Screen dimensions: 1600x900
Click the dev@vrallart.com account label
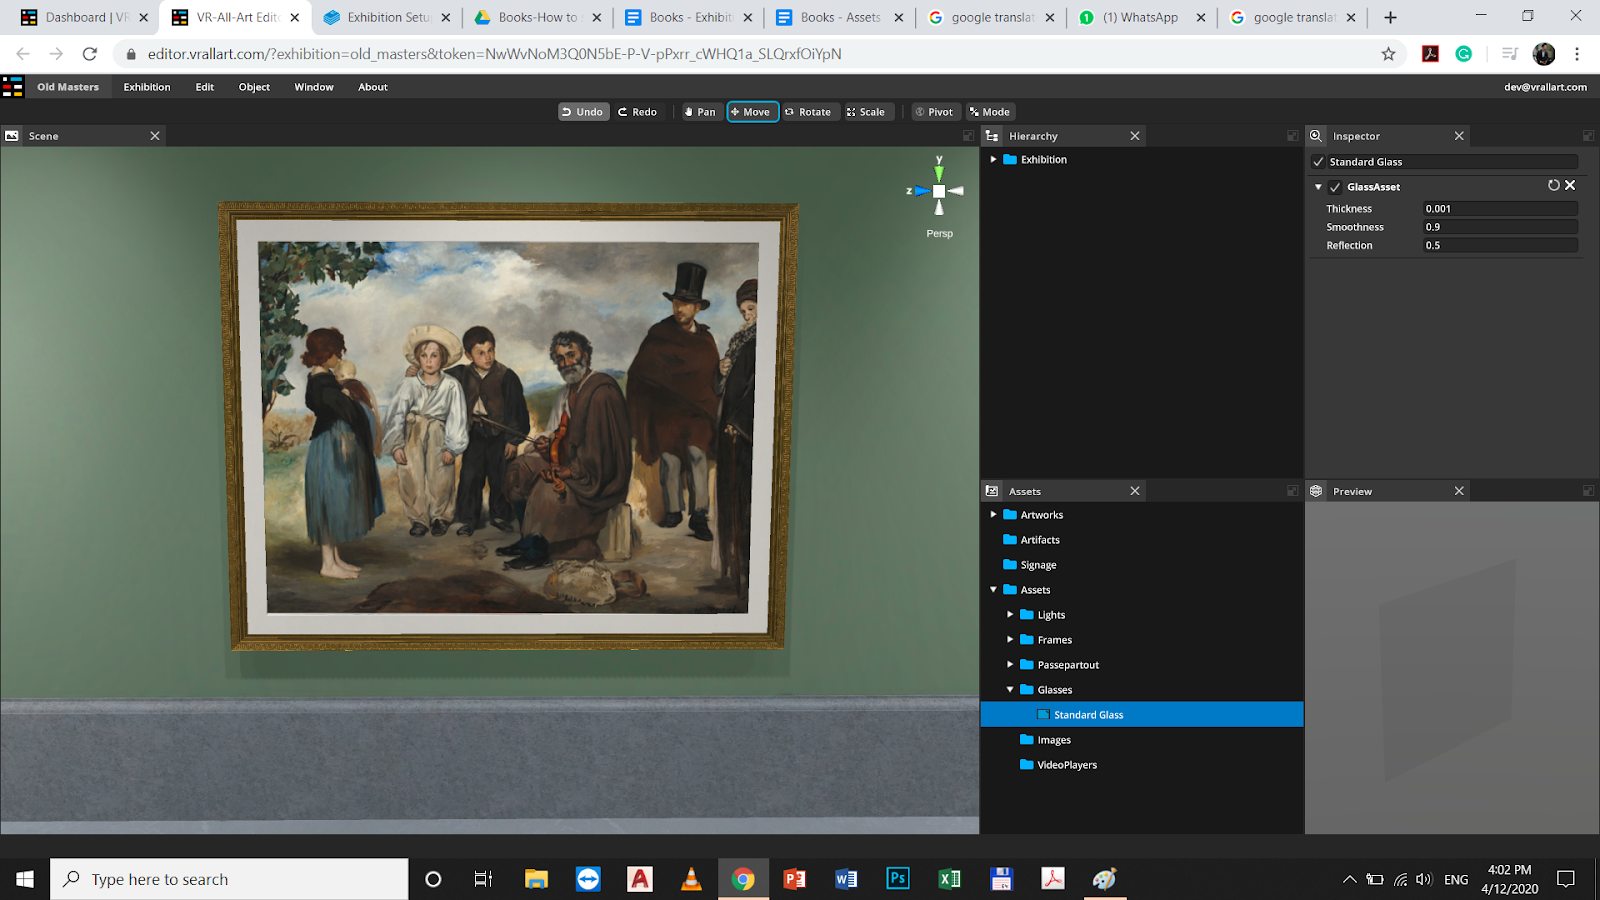pyautogui.click(x=1545, y=87)
